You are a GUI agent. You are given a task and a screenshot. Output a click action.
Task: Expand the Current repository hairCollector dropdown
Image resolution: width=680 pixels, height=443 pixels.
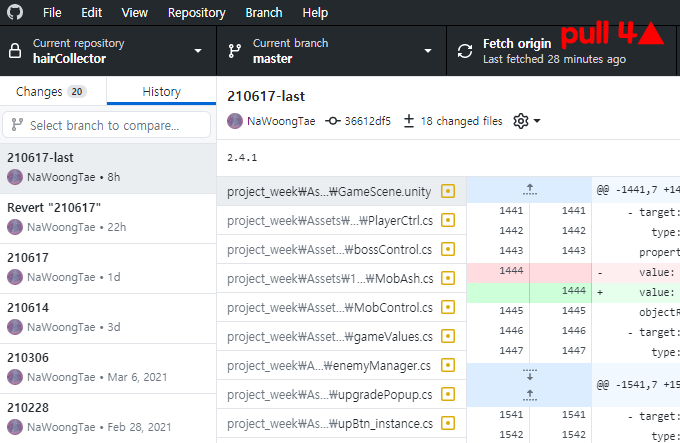coord(108,51)
